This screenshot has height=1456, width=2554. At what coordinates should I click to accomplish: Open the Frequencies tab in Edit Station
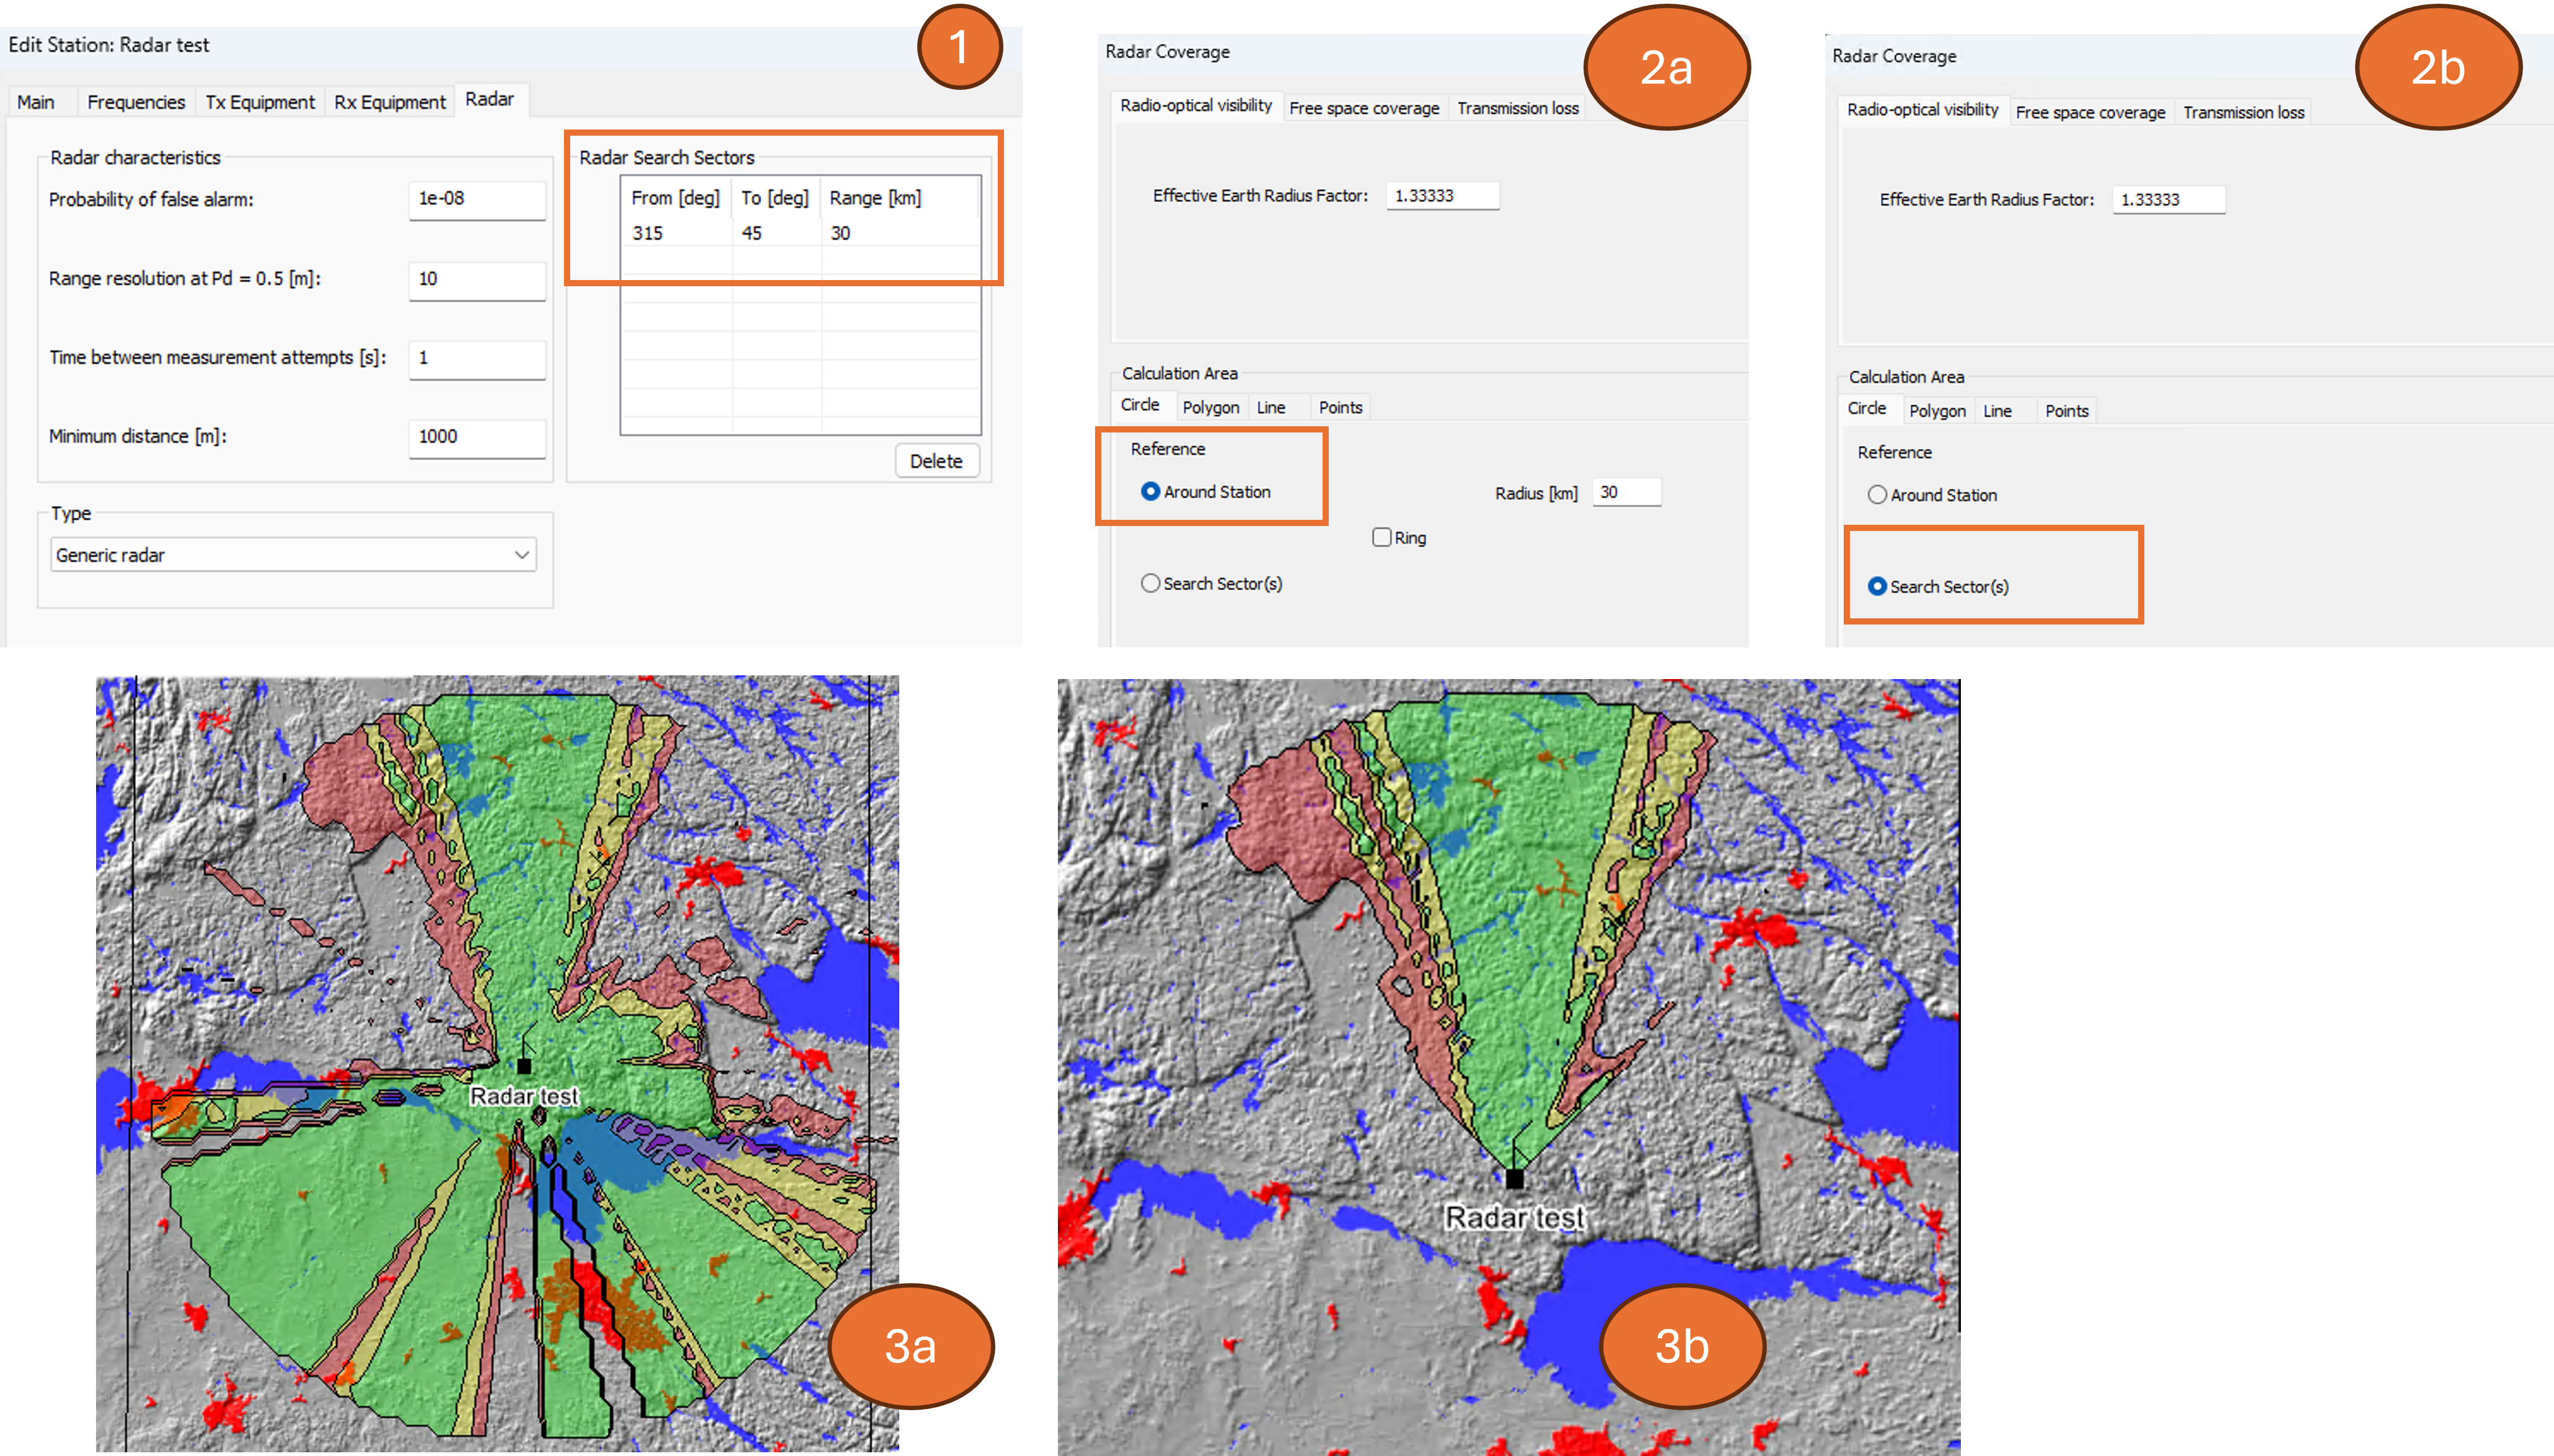135,102
